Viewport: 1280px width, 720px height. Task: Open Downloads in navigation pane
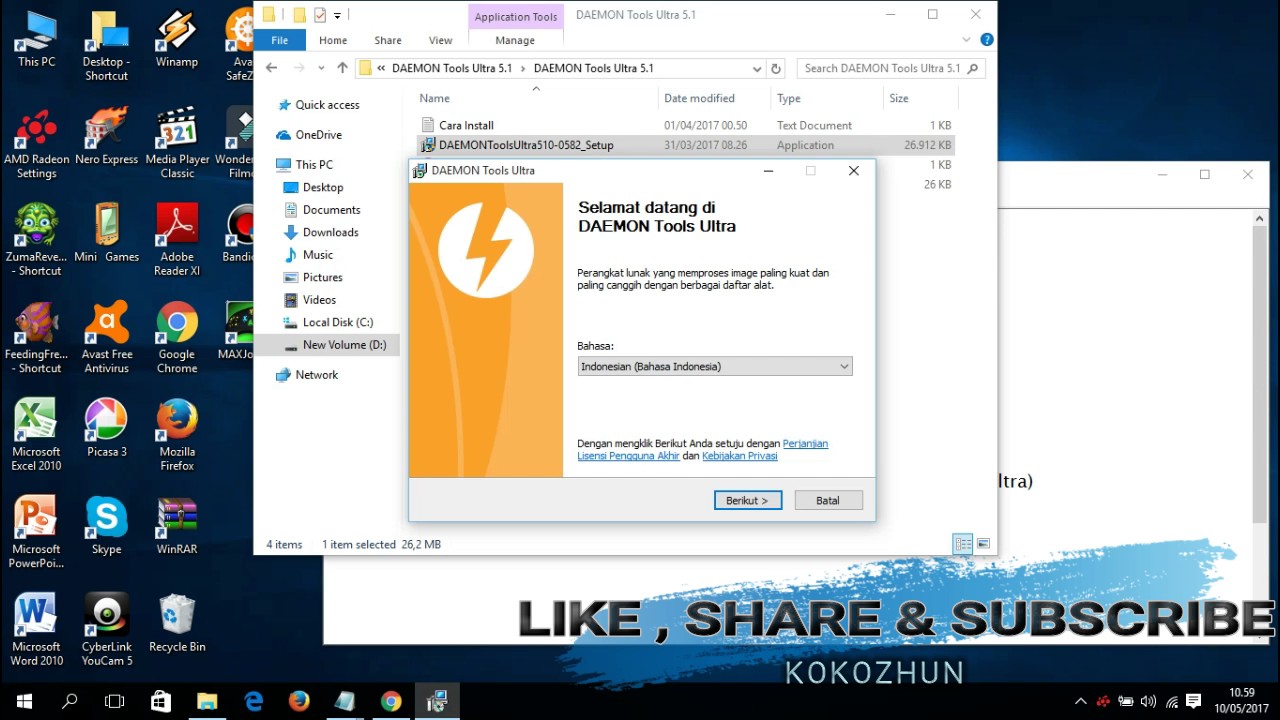(x=330, y=232)
